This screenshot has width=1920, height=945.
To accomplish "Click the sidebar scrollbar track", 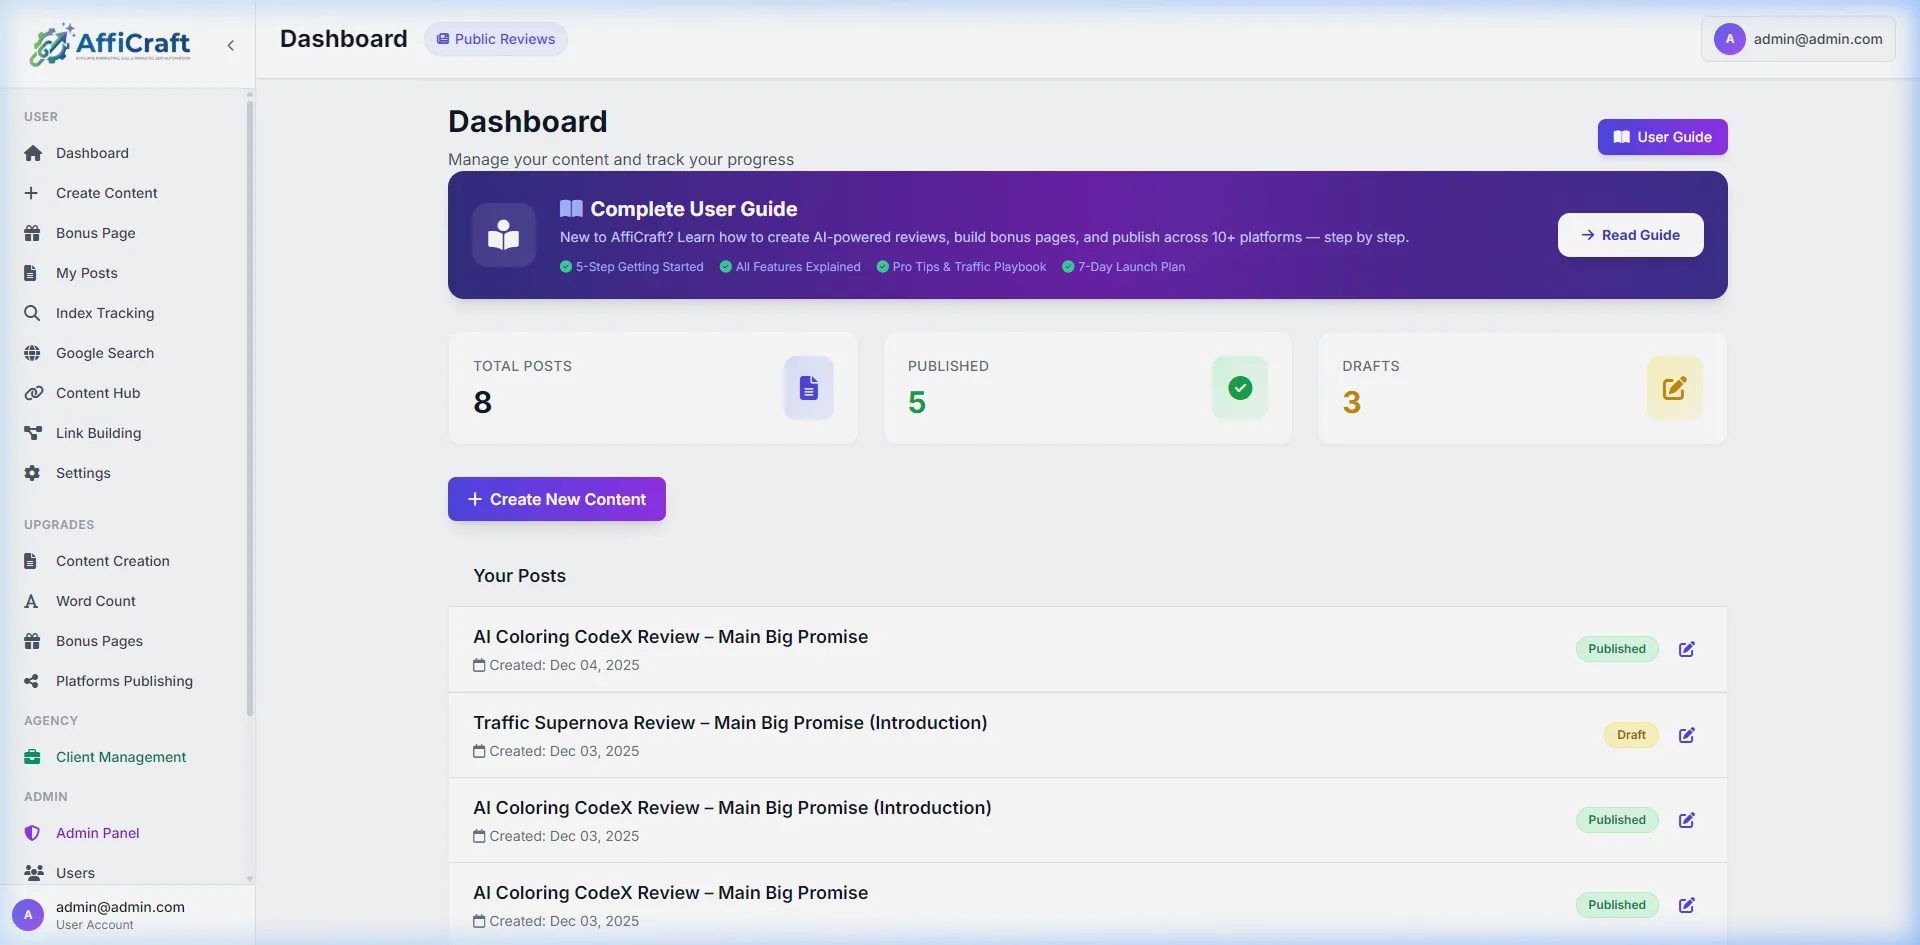I will coord(250,500).
